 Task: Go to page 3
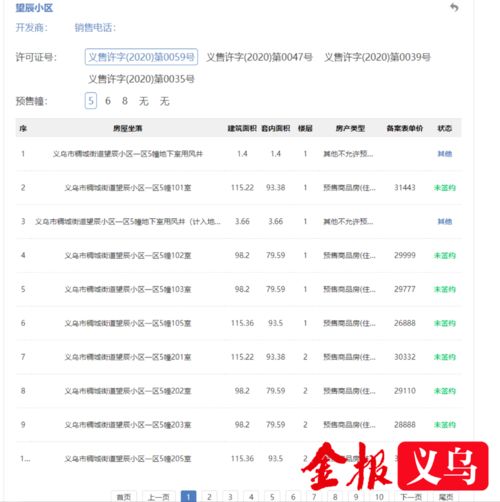[230, 497]
